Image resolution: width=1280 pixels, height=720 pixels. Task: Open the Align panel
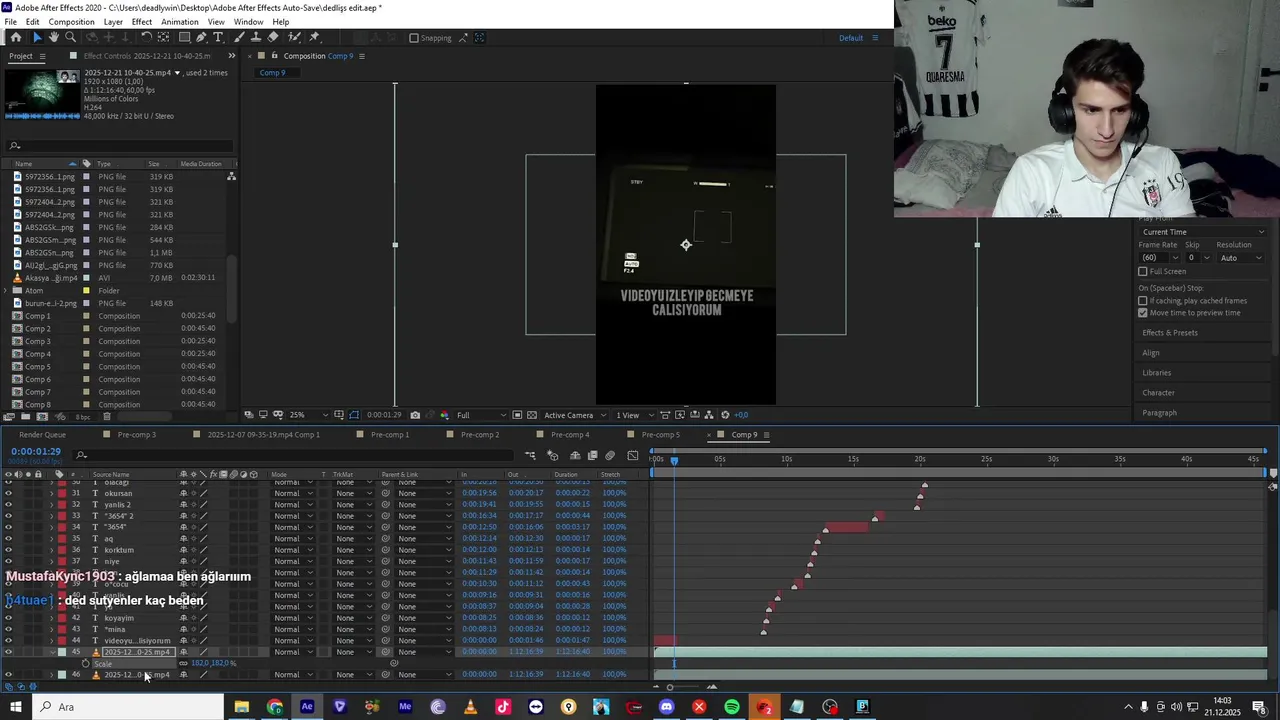[1151, 353]
